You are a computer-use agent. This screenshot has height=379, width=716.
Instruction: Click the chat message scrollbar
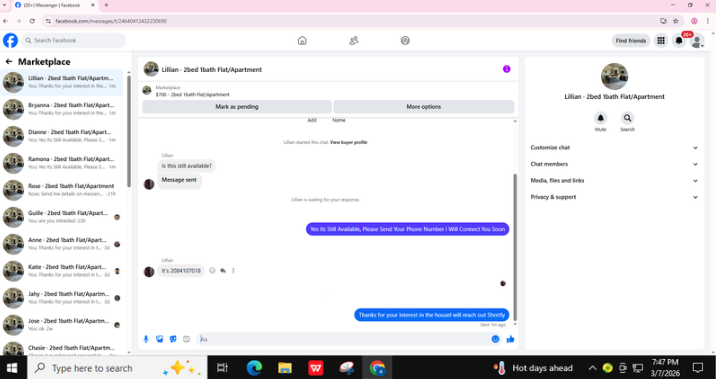(515, 247)
